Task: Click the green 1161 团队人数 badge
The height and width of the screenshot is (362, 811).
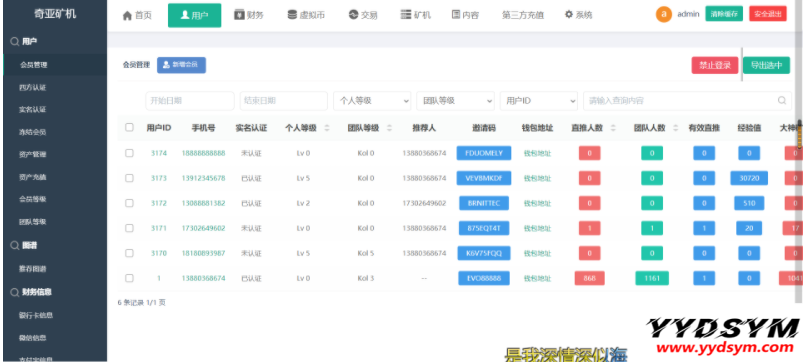Action: tap(652, 278)
